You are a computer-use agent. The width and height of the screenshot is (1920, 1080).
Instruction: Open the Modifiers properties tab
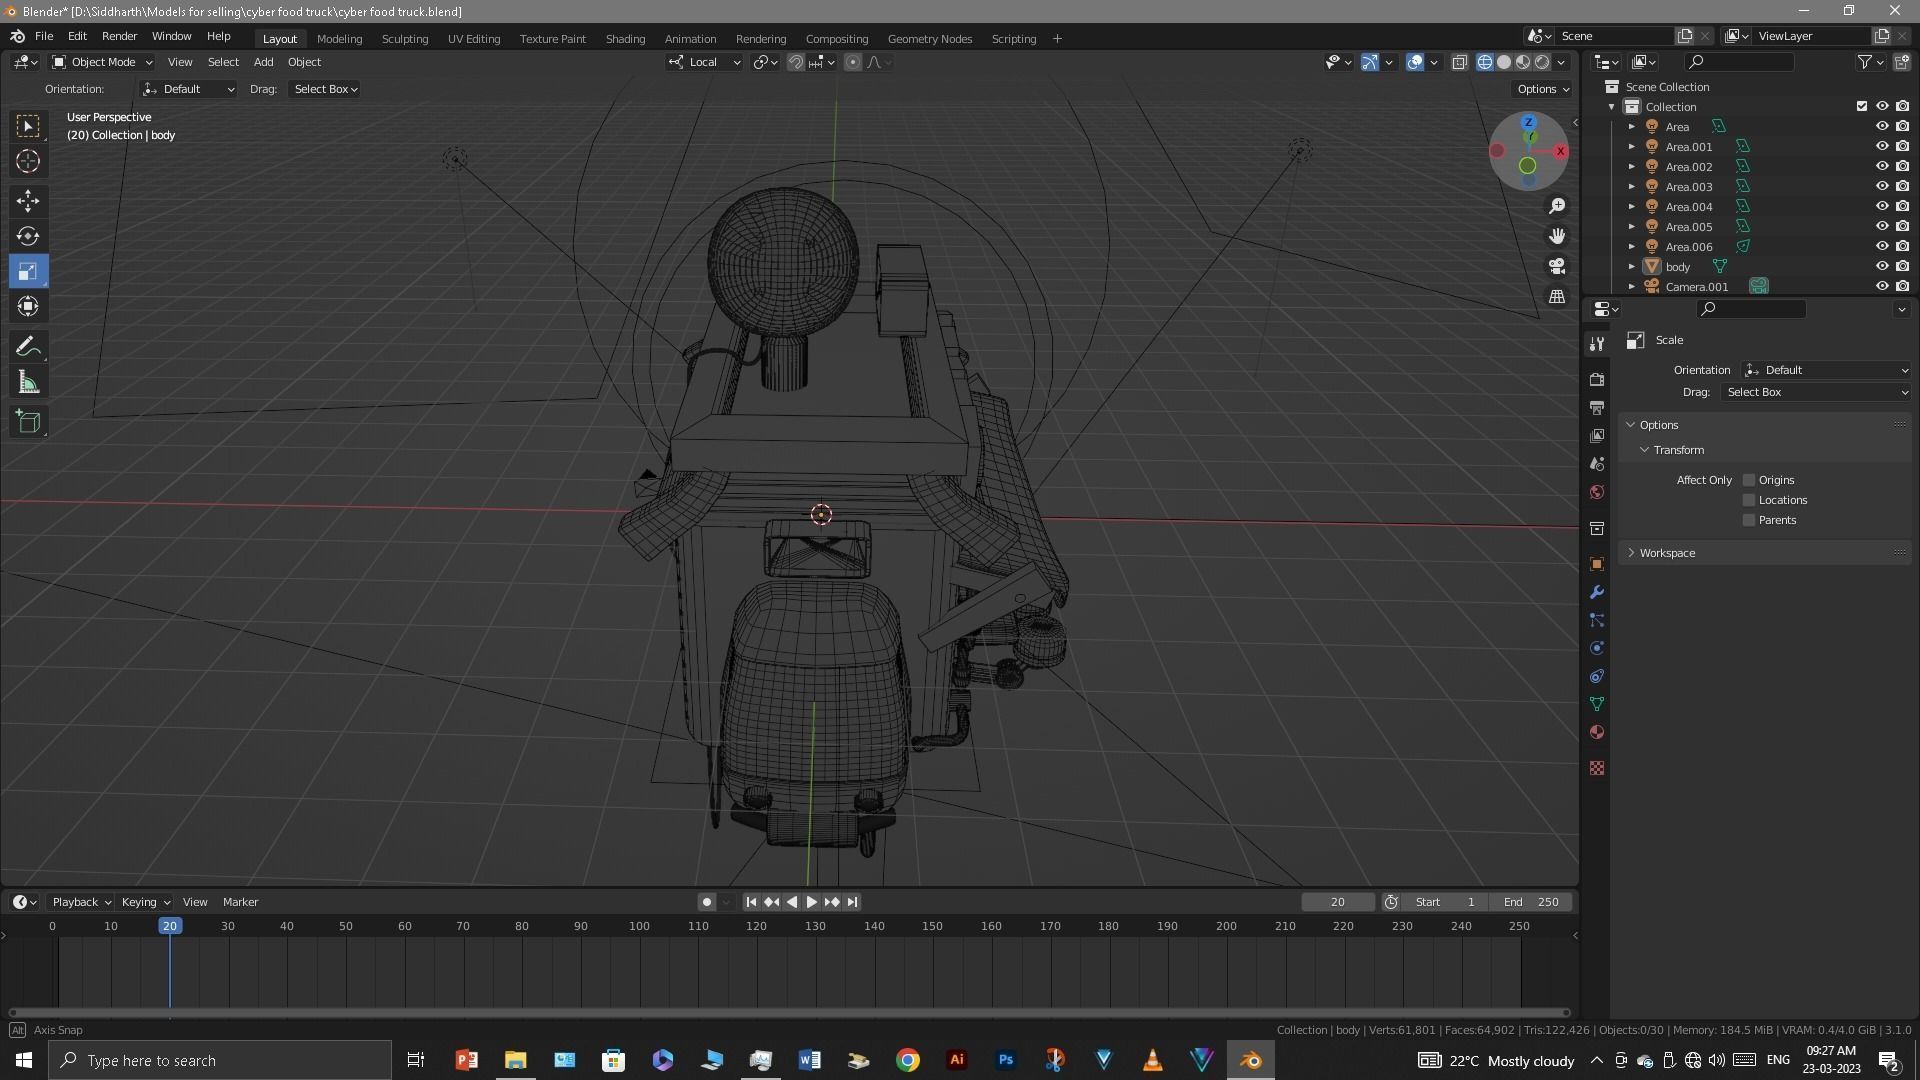click(x=1597, y=592)
